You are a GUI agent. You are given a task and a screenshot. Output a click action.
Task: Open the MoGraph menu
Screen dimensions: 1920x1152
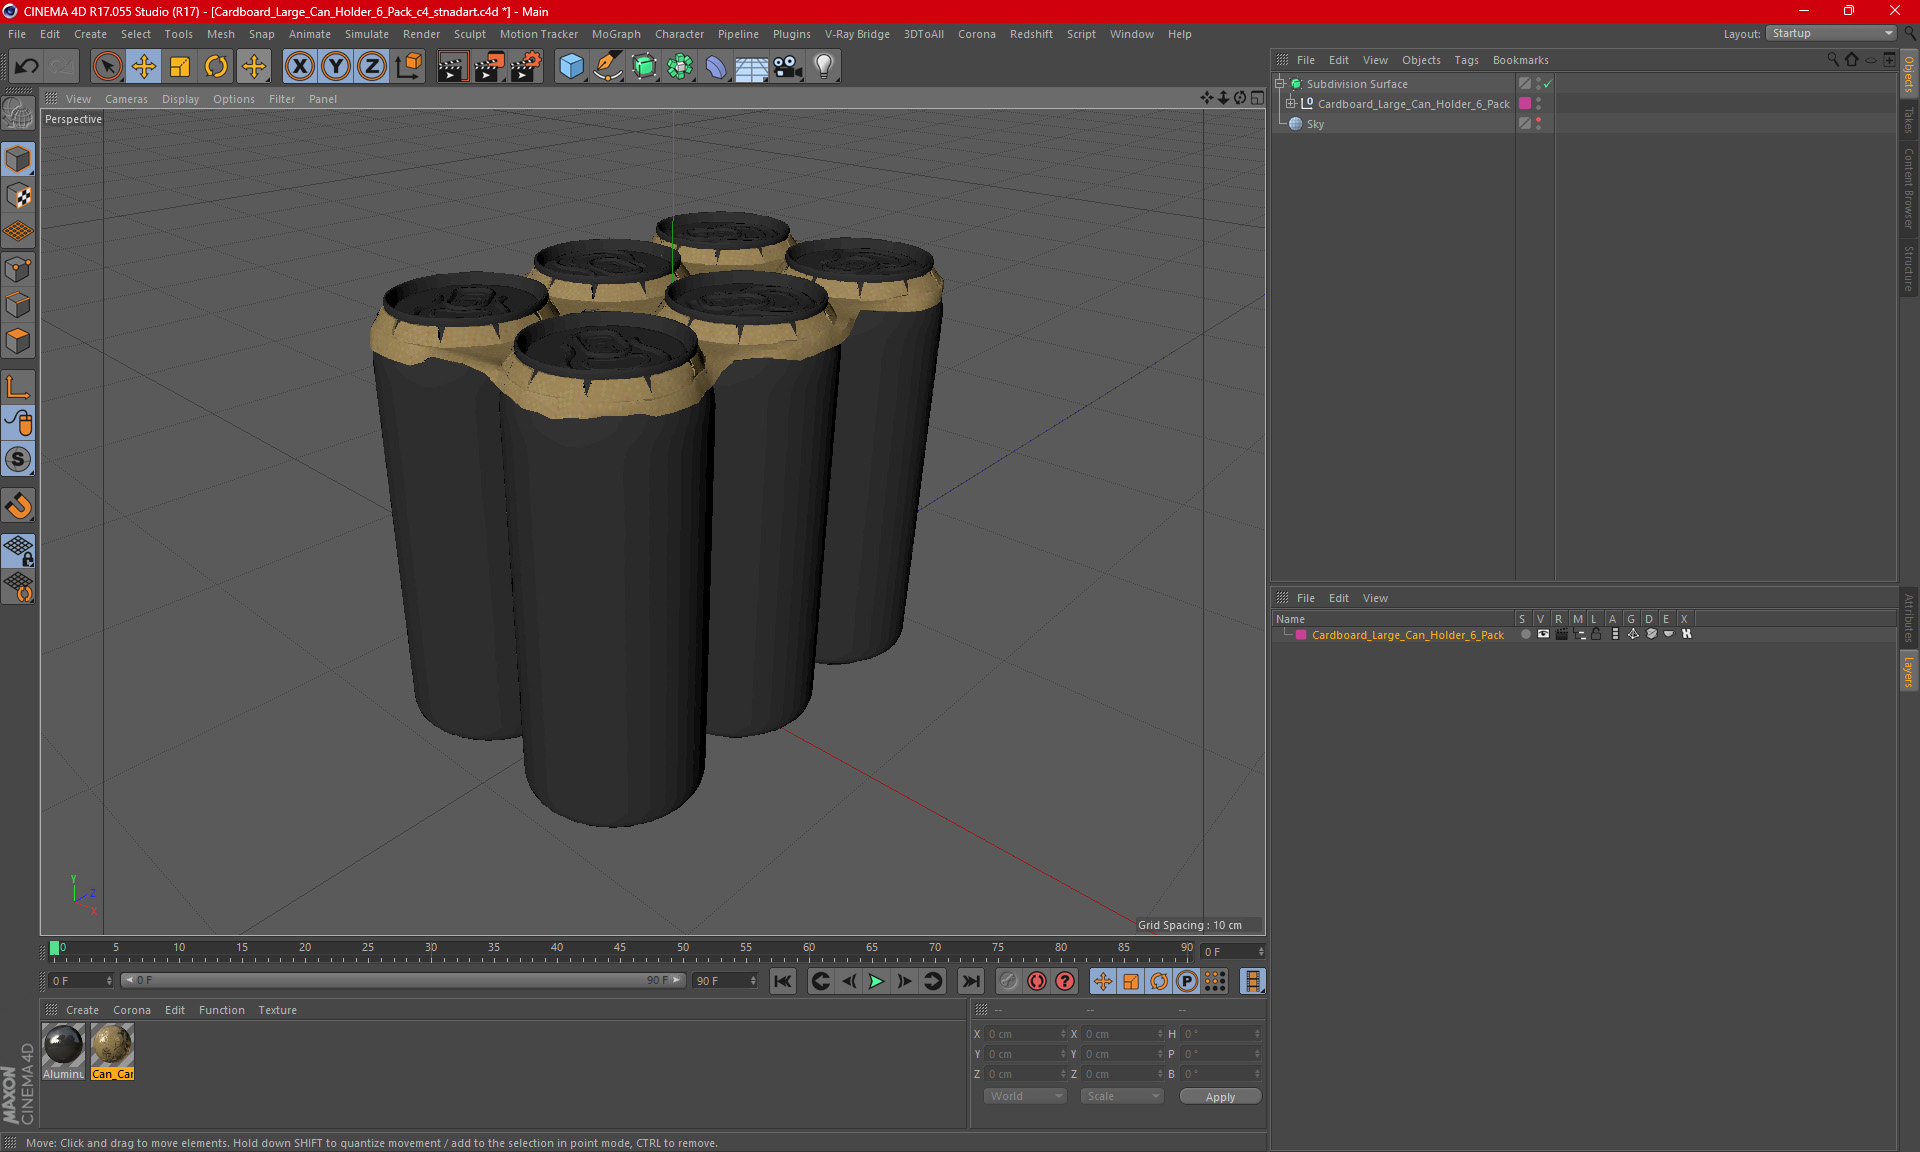click(x=616, y=34)
